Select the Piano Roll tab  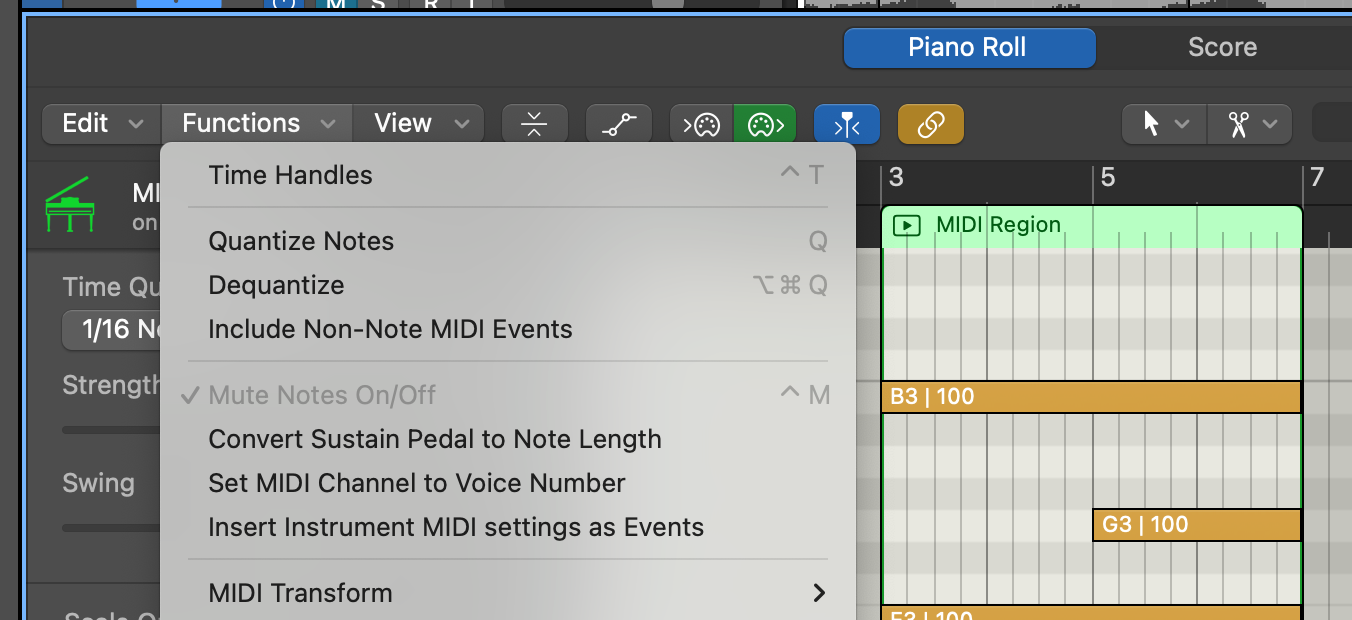968,47
